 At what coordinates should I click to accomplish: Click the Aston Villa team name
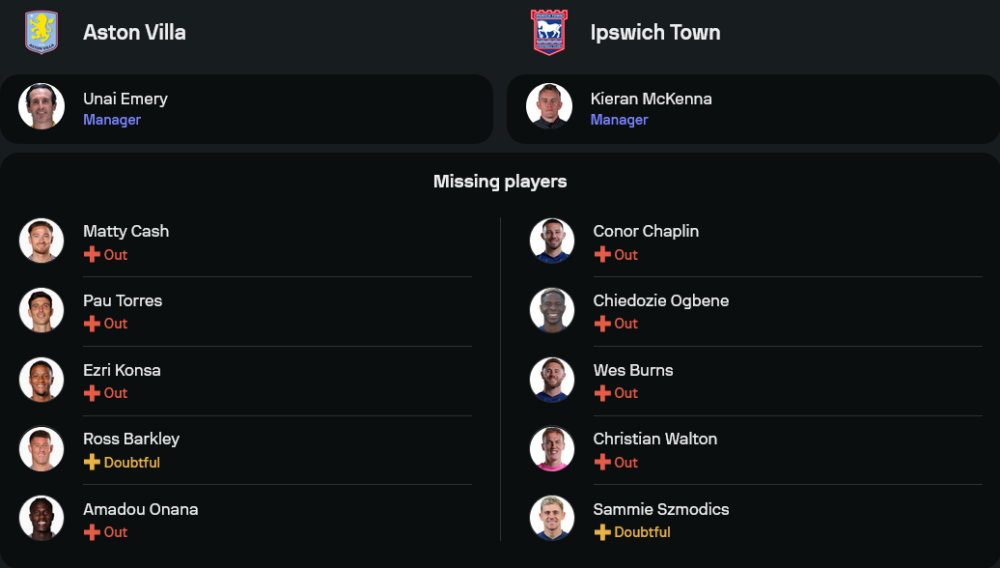(x=134, y=32)
